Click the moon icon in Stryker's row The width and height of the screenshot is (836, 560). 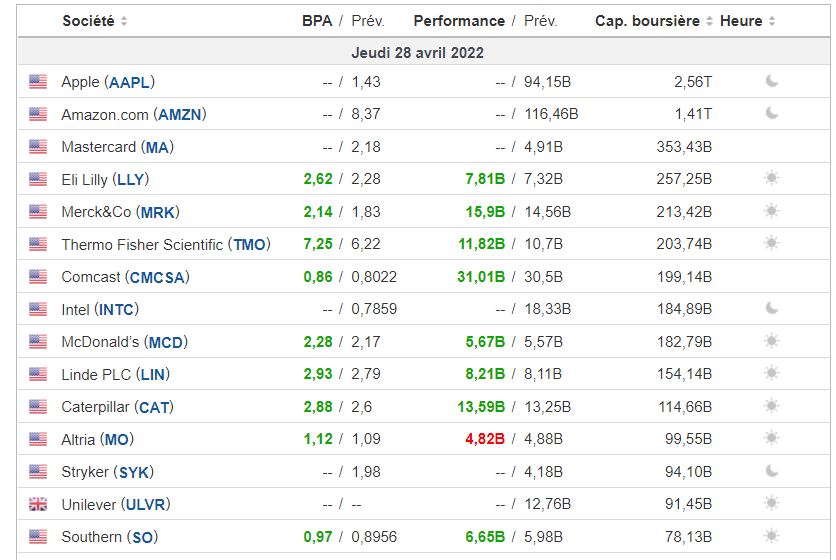click(x=772, y=472)
